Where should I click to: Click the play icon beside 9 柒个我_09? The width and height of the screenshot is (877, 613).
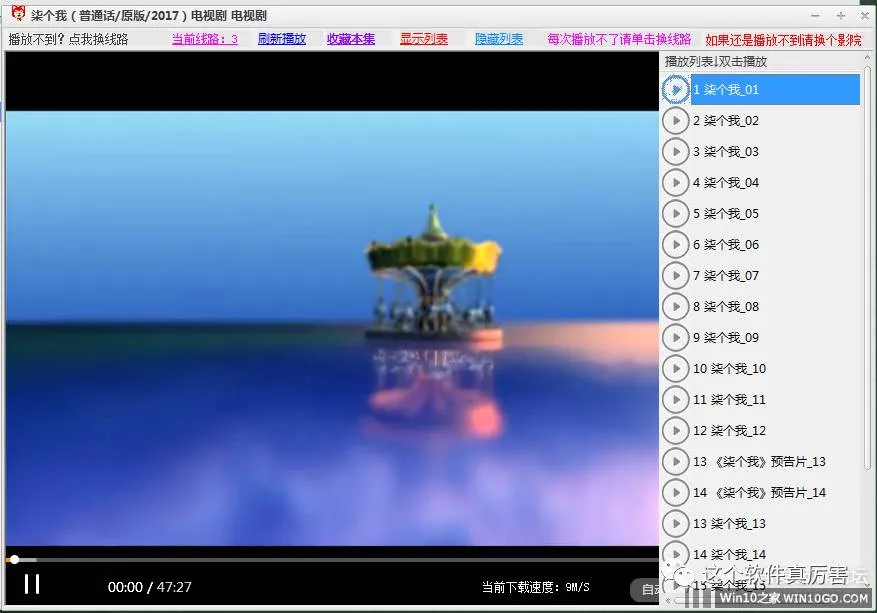point(675,338)
